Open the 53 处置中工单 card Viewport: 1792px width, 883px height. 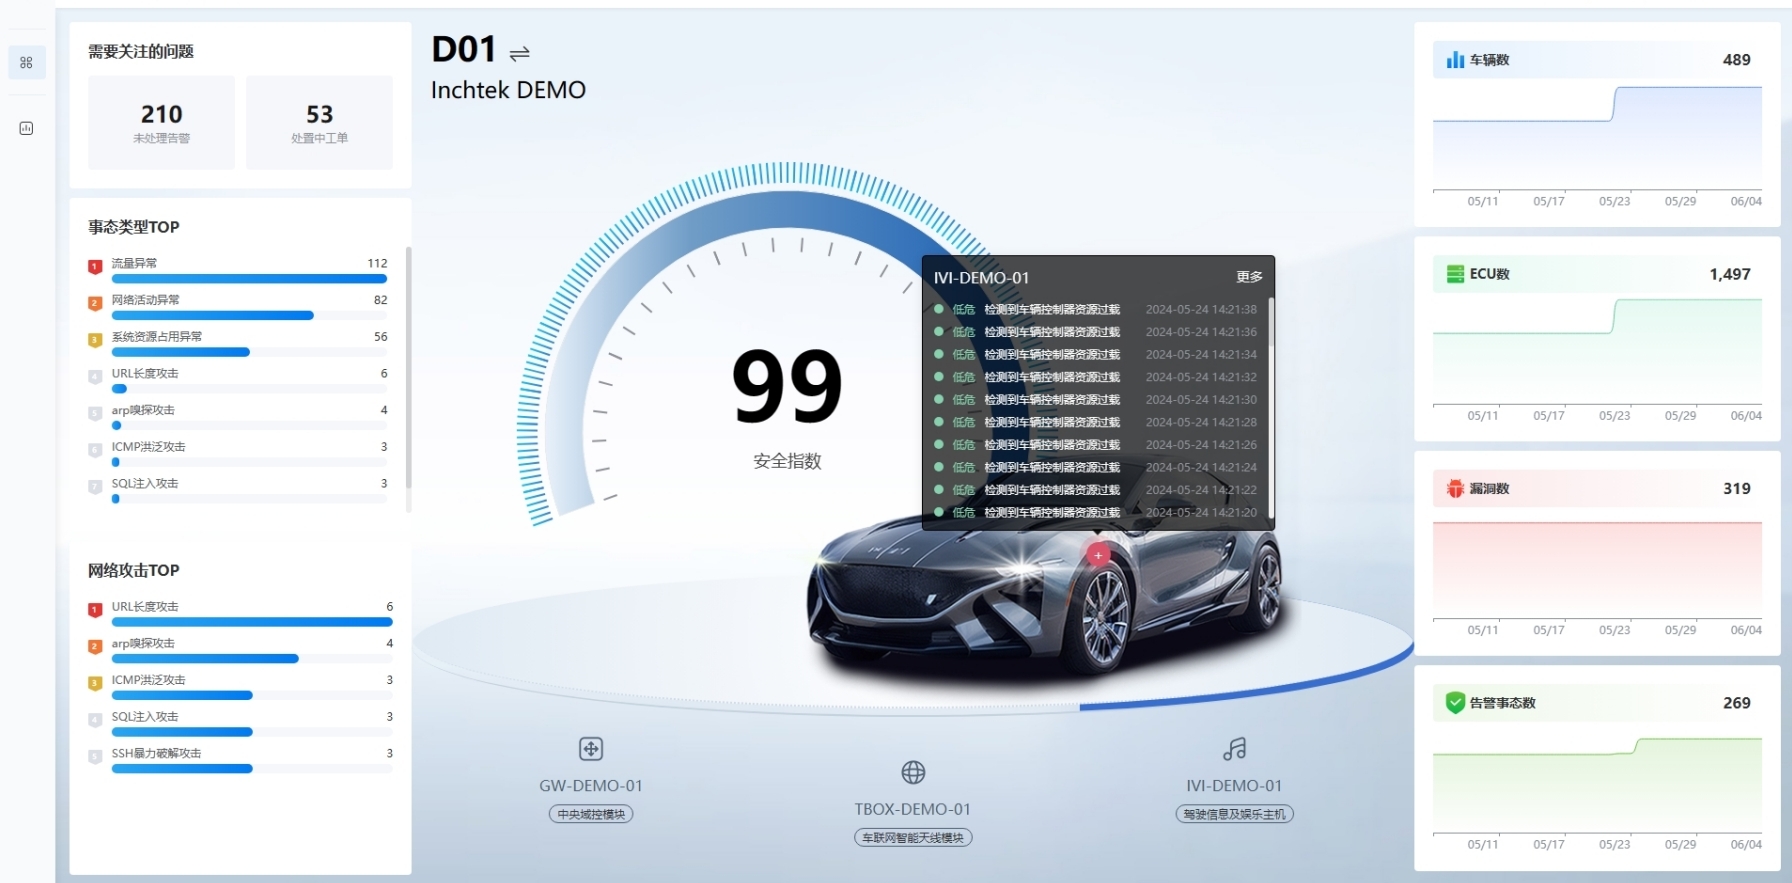319,122
